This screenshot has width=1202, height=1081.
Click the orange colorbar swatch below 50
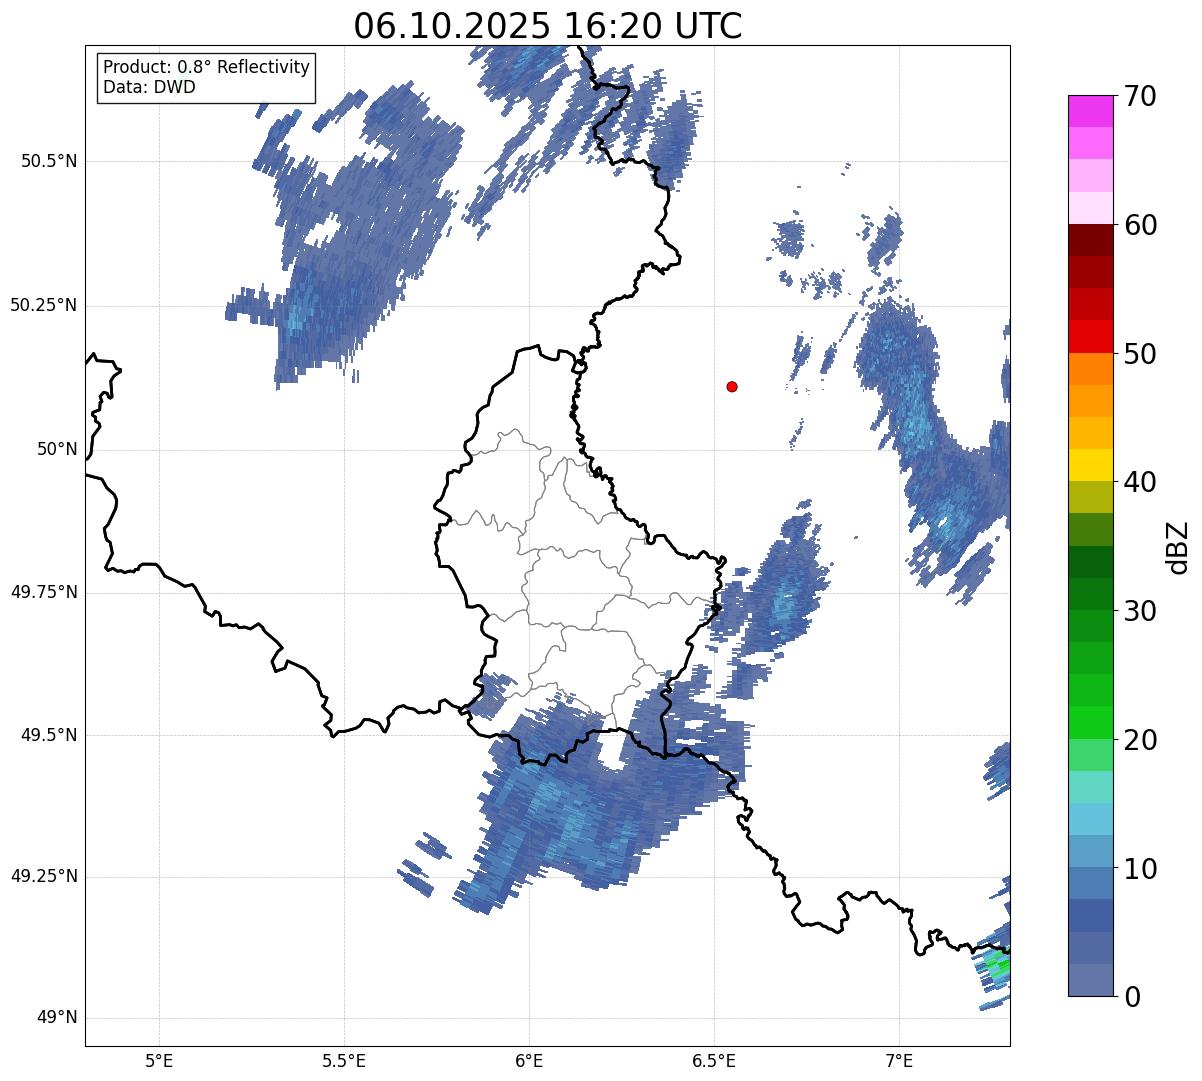pyautogui.click(x=1091, y=369)
